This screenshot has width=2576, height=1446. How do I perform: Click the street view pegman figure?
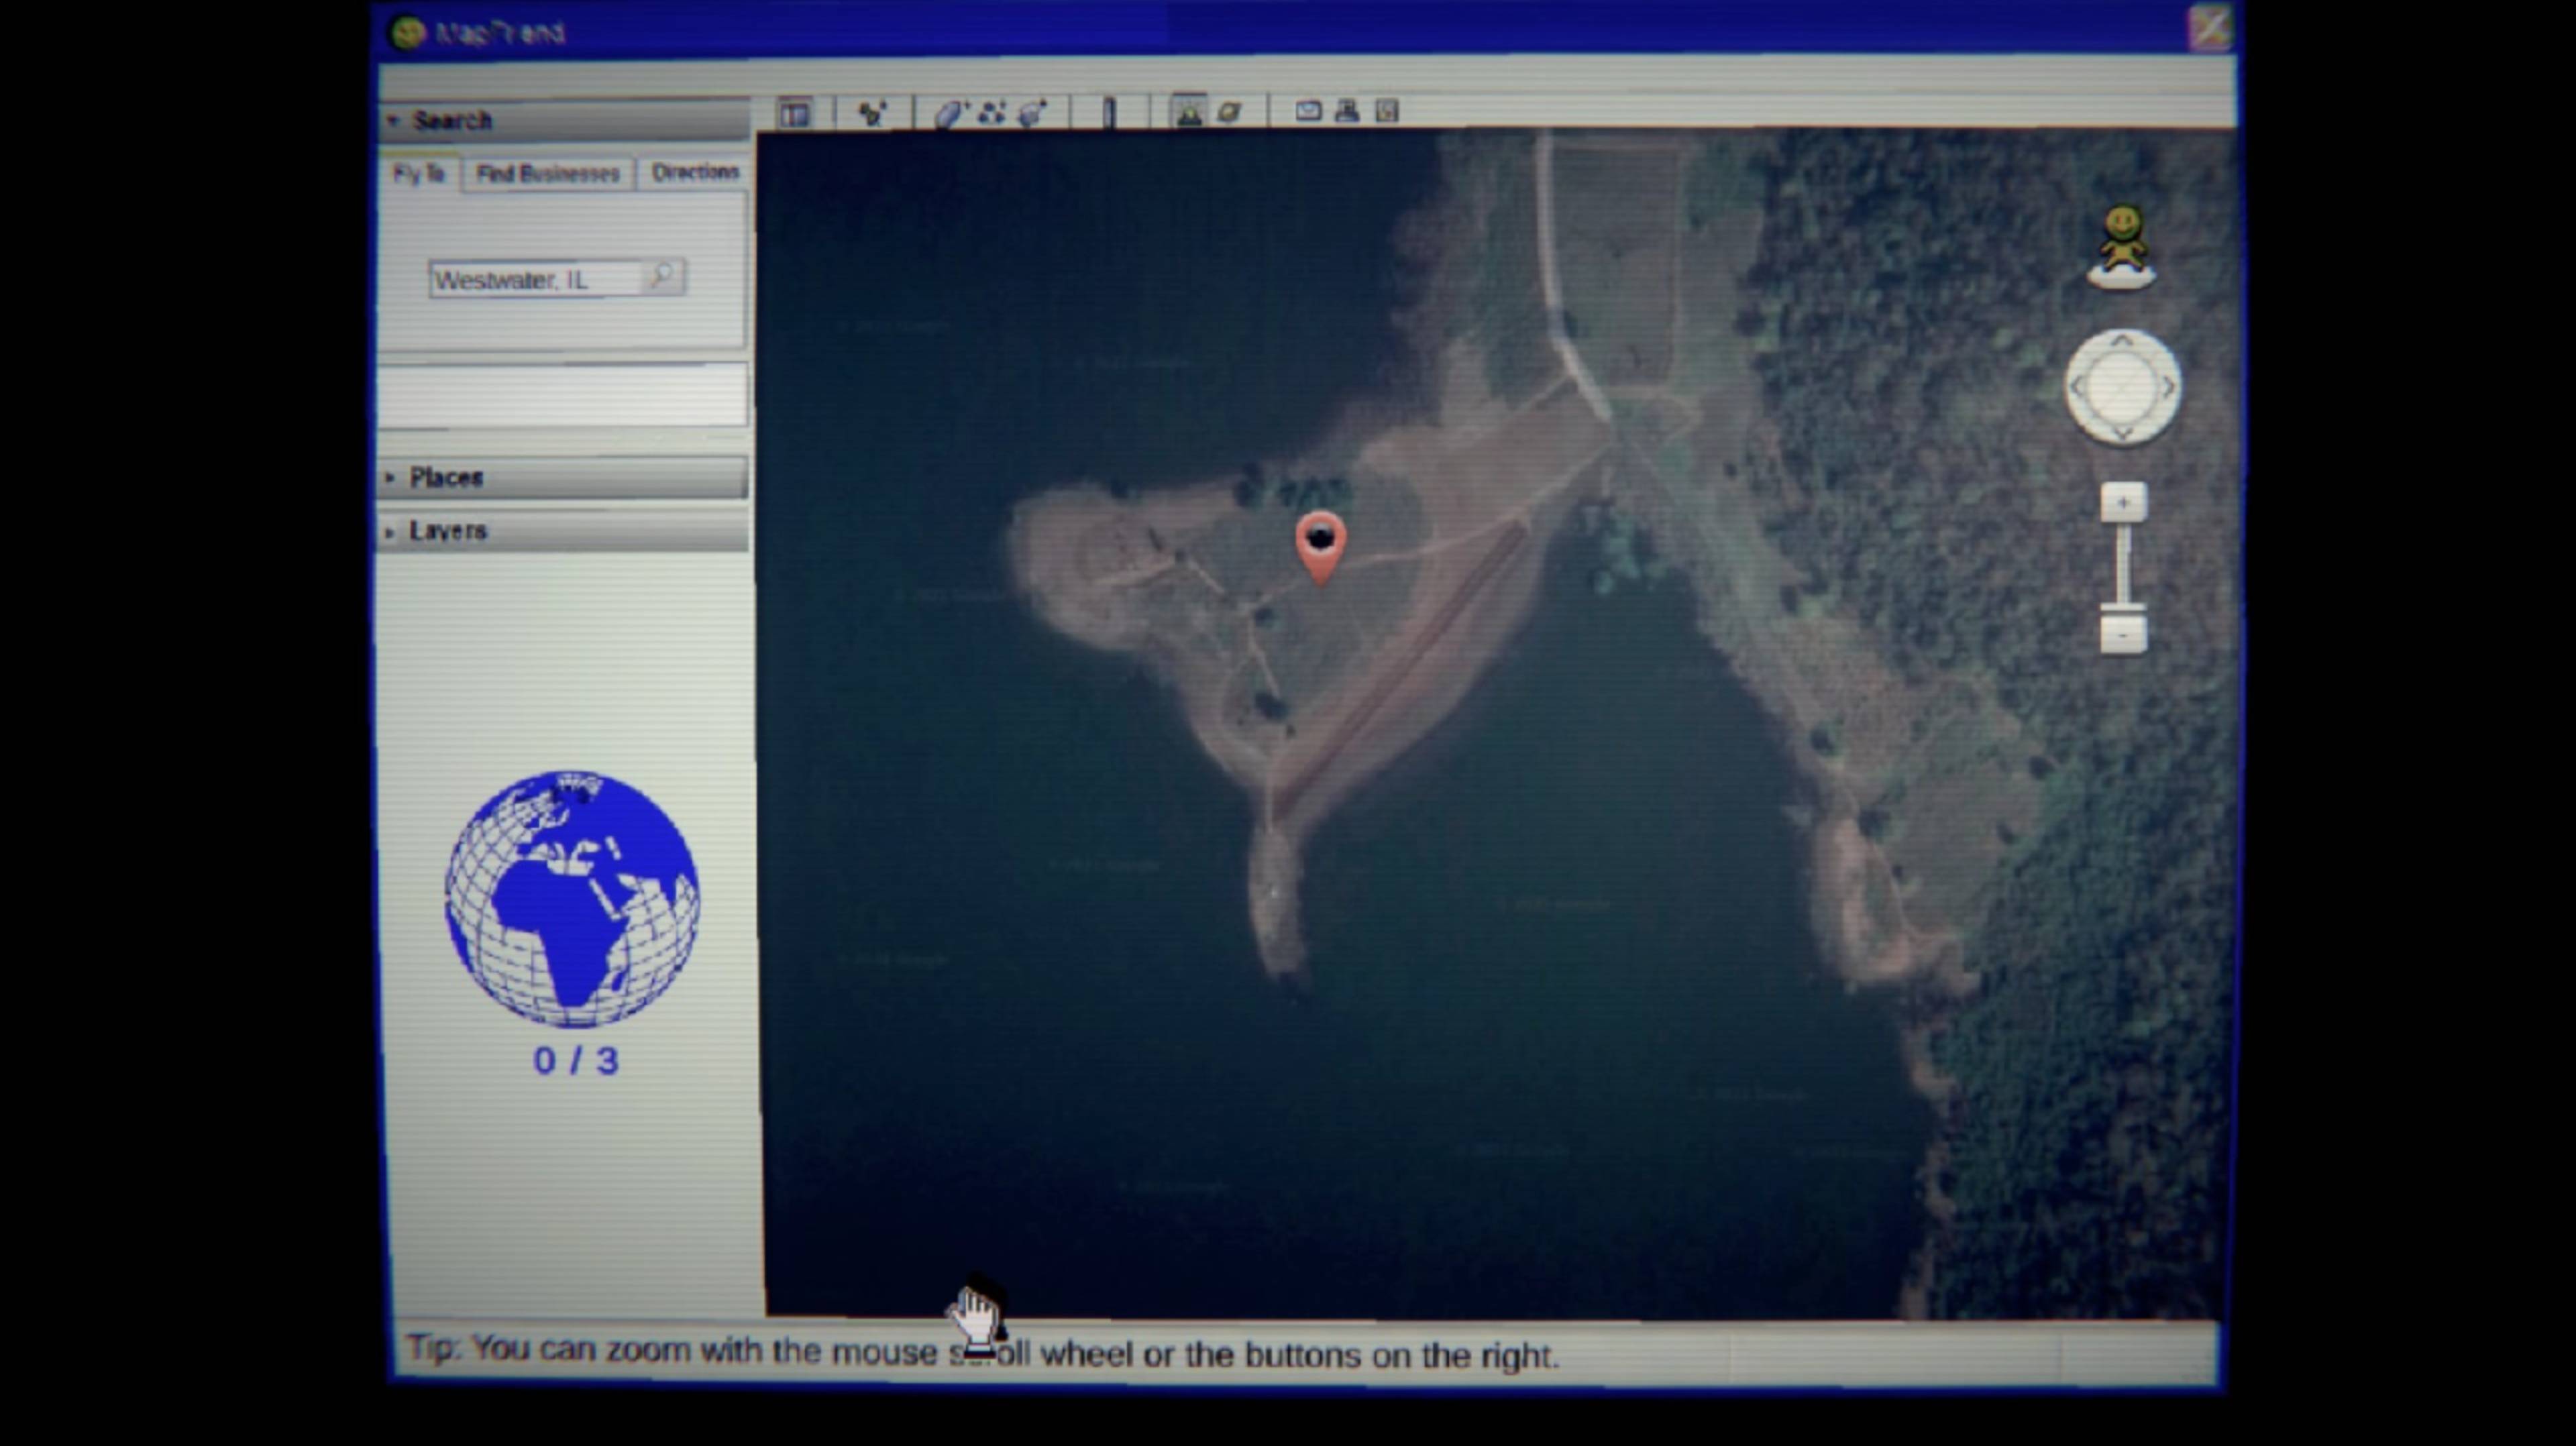pyautogui.click(x=2122, y=247)
